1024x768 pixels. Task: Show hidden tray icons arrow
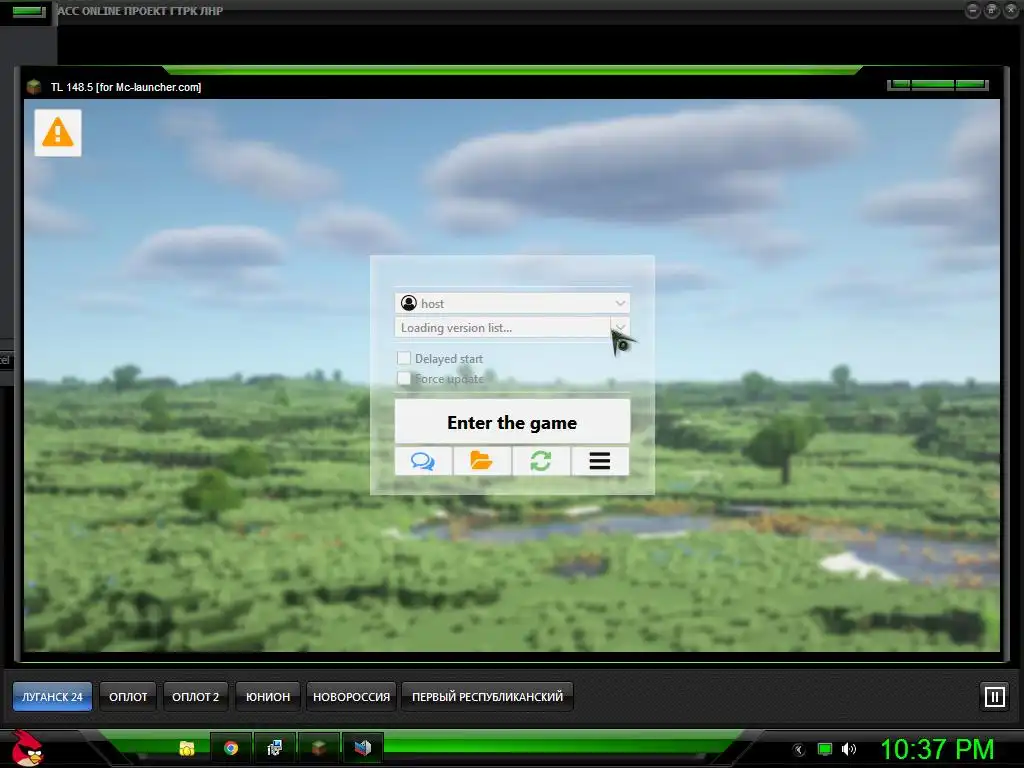coord(799,750)
